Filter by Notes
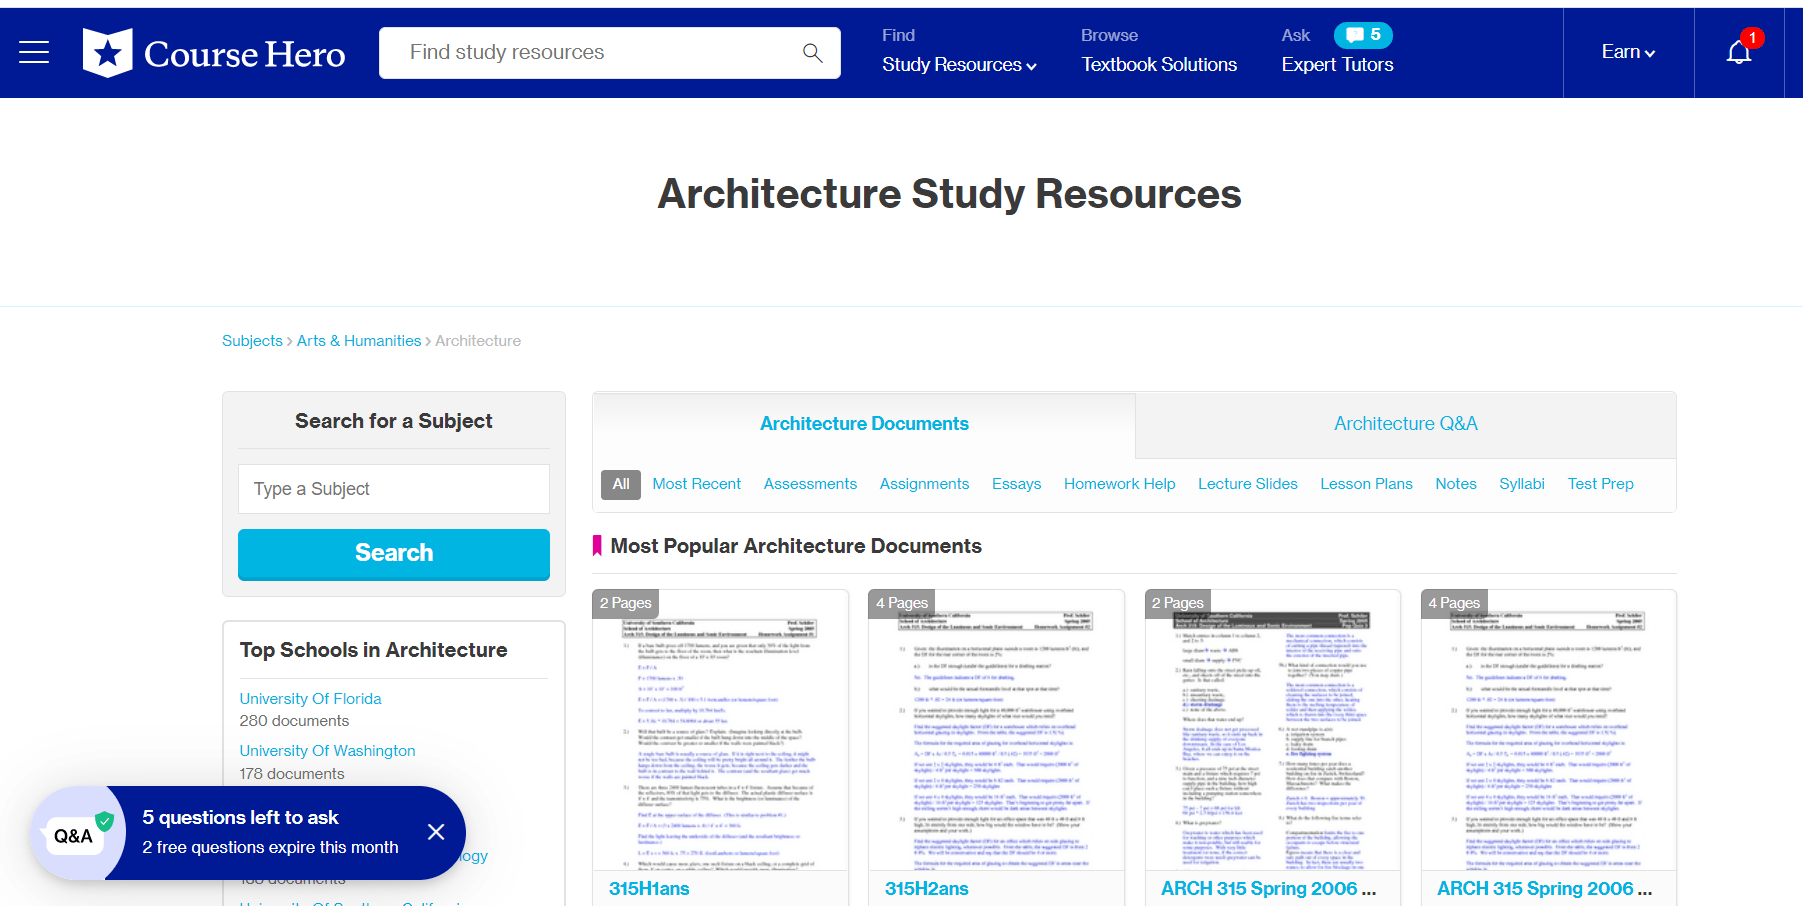The image size is (1803, 906). tap(1456, 484)
